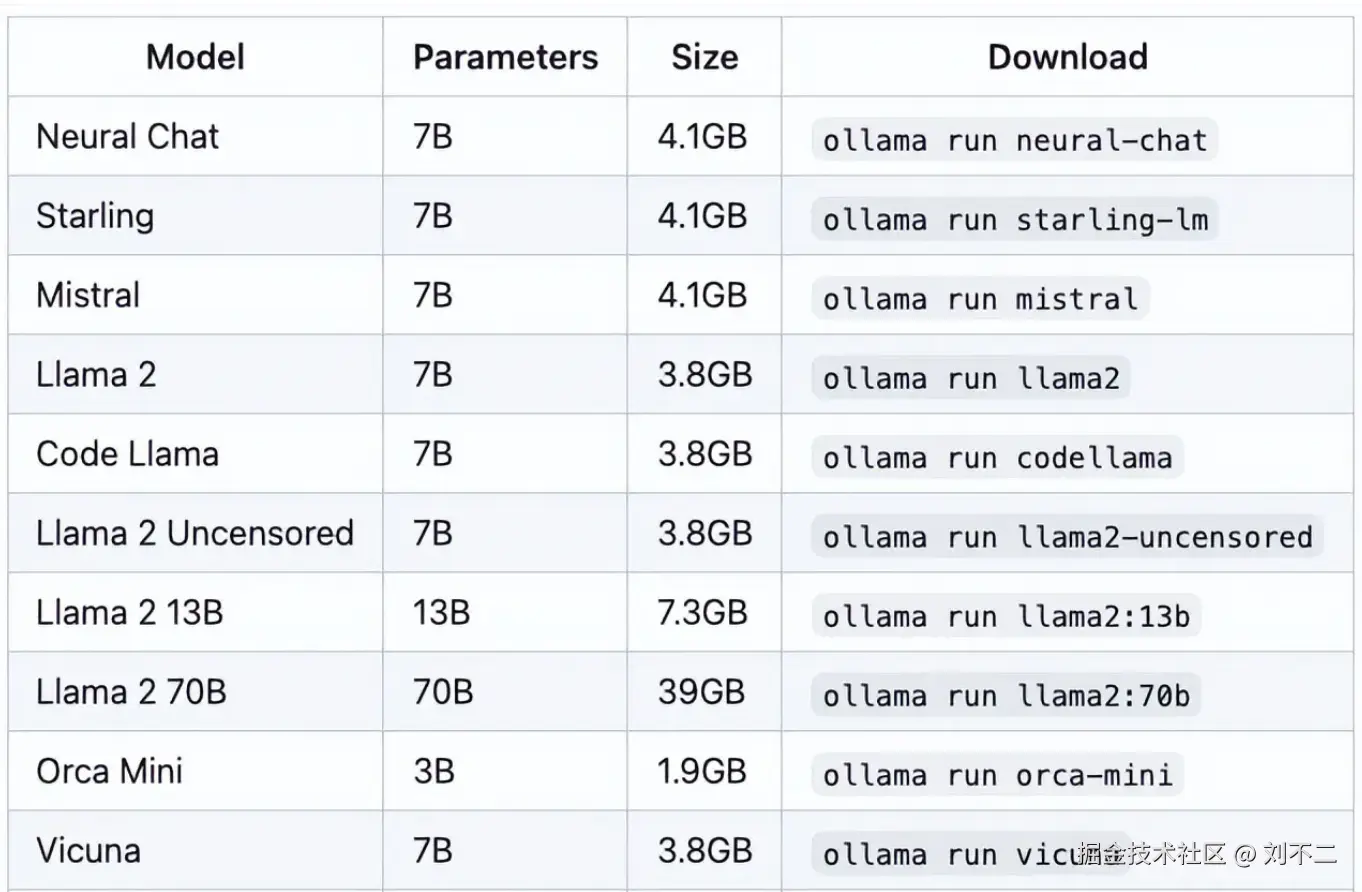
Task: Select the "ollama run llama2:13b" command
Action: (1006, 616)
